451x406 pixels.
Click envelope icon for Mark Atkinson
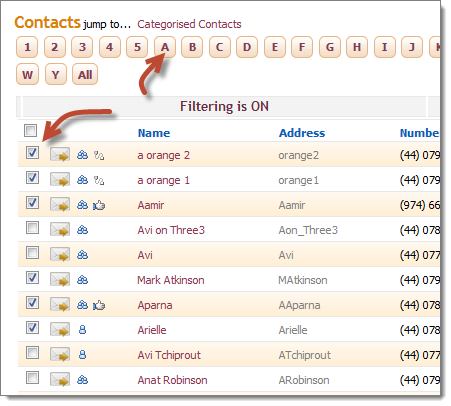pyautogui.click(x=60, y=280)
